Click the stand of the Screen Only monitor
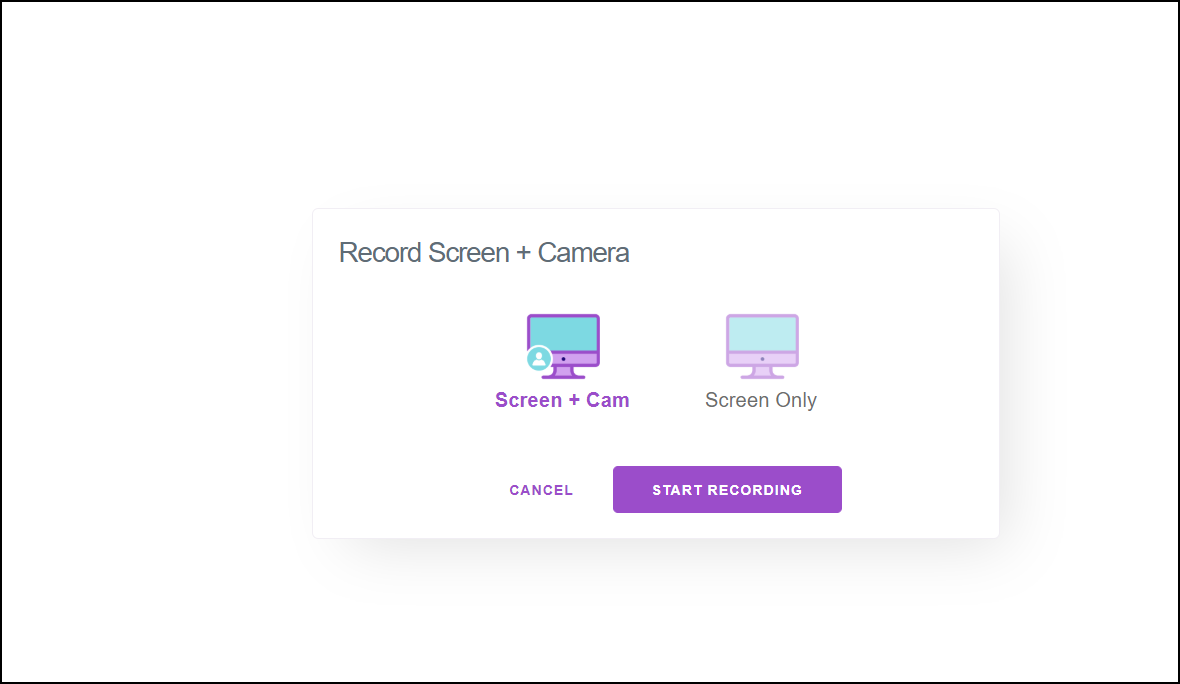1180x684 pixels. [x=762, y=373]
